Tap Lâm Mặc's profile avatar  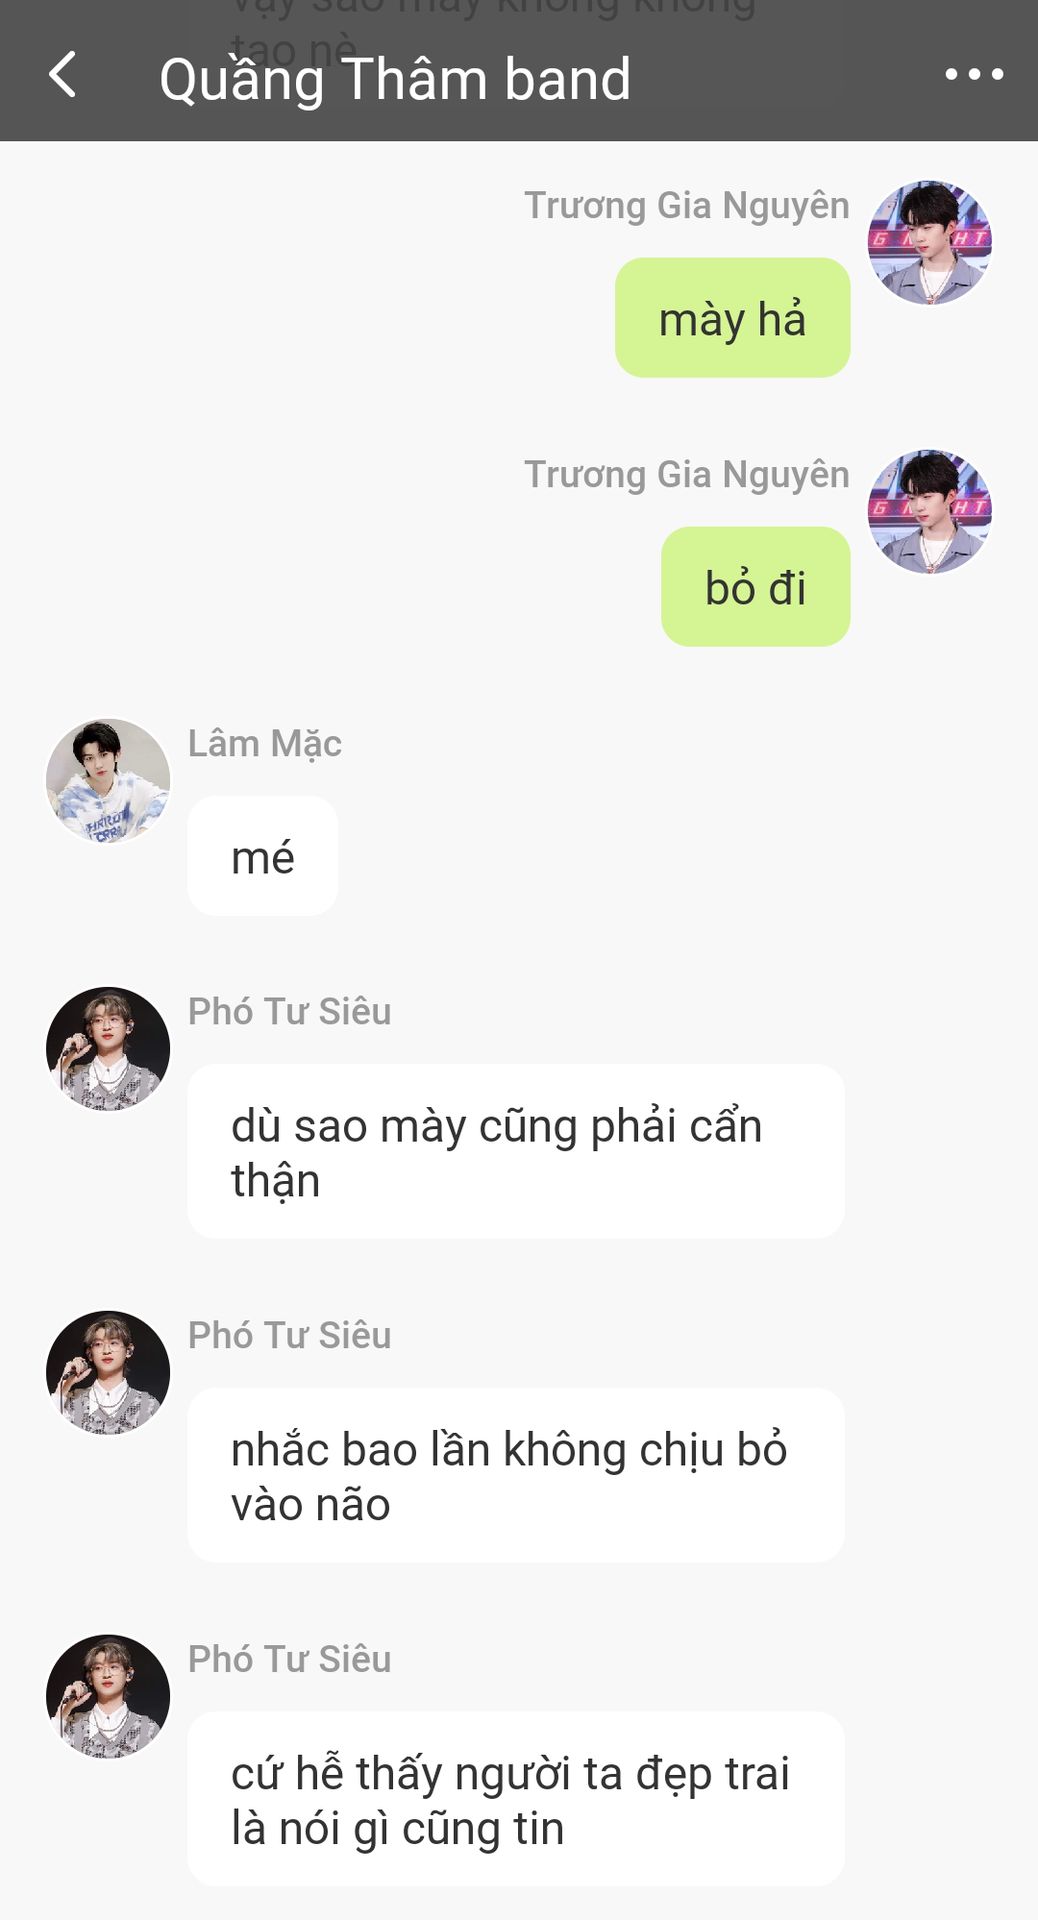tap(108, 780)
